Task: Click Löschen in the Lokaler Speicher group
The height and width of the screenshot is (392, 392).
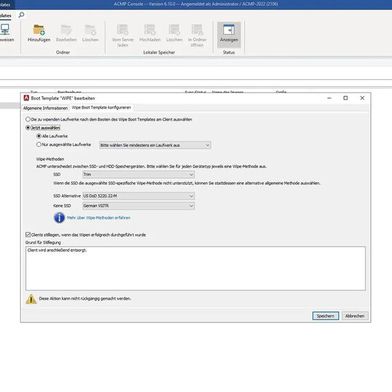Action: (174, 33)
